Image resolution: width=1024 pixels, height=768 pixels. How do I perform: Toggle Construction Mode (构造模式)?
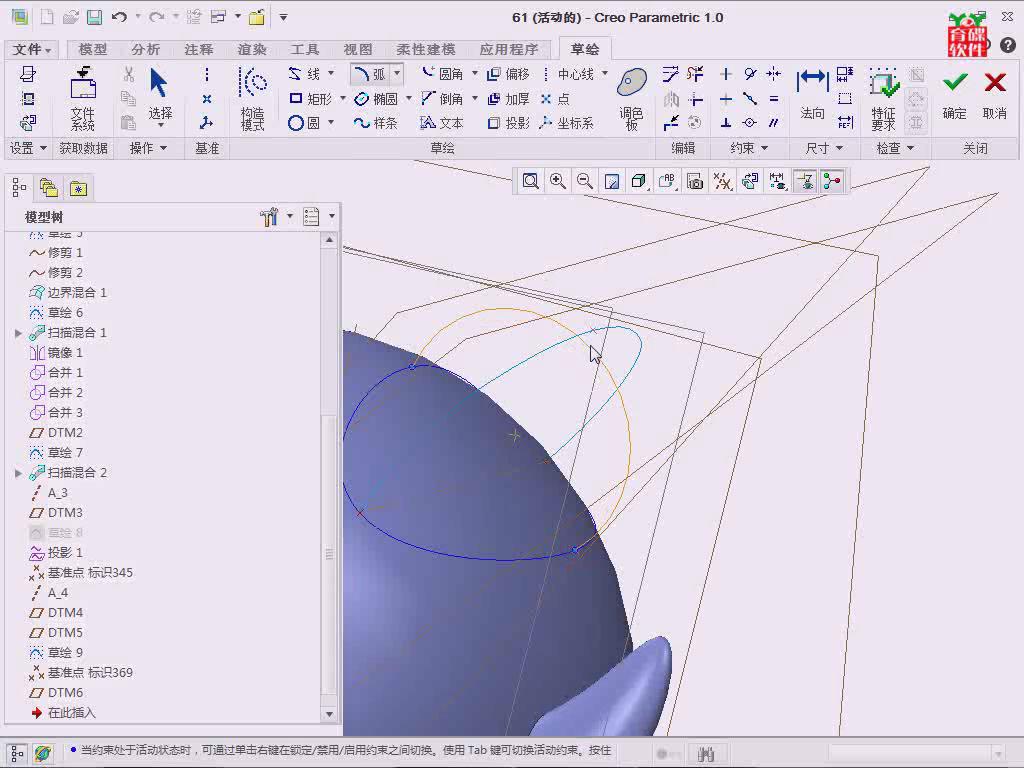[x=253, y=99]
